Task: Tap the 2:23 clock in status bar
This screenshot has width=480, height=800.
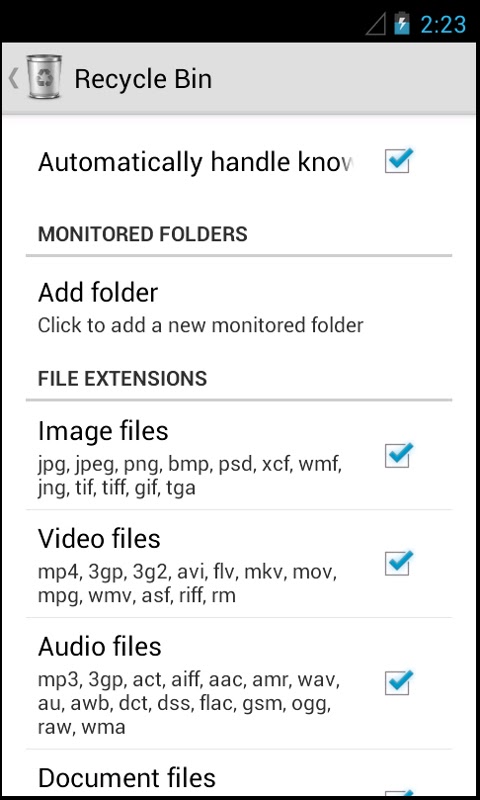Action: pyautogui.click(x=443, y=24)
